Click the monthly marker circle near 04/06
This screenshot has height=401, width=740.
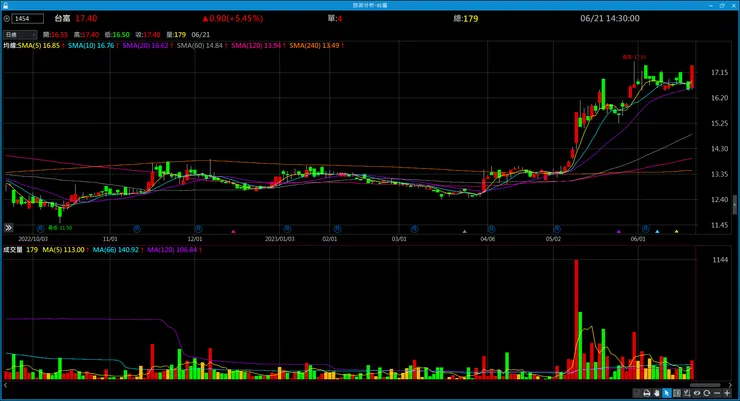(x=491, y=229)
